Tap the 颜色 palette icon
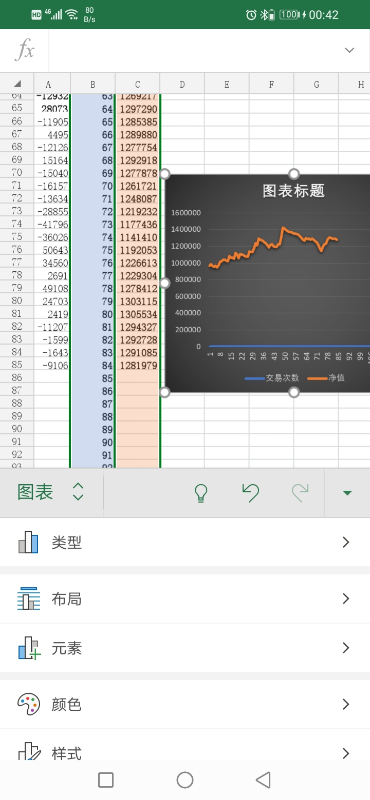Image resolution: width=370 pixels, height=800 pixels. click(28, 704)
